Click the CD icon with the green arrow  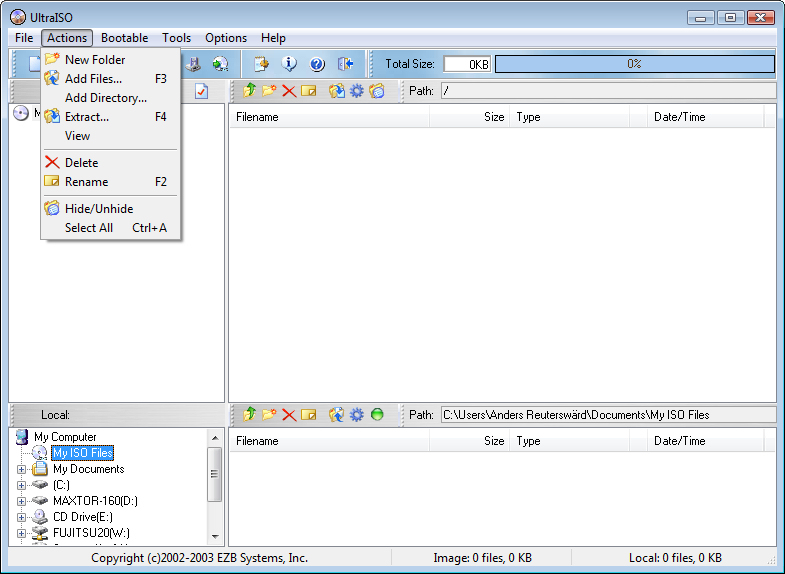220,64
